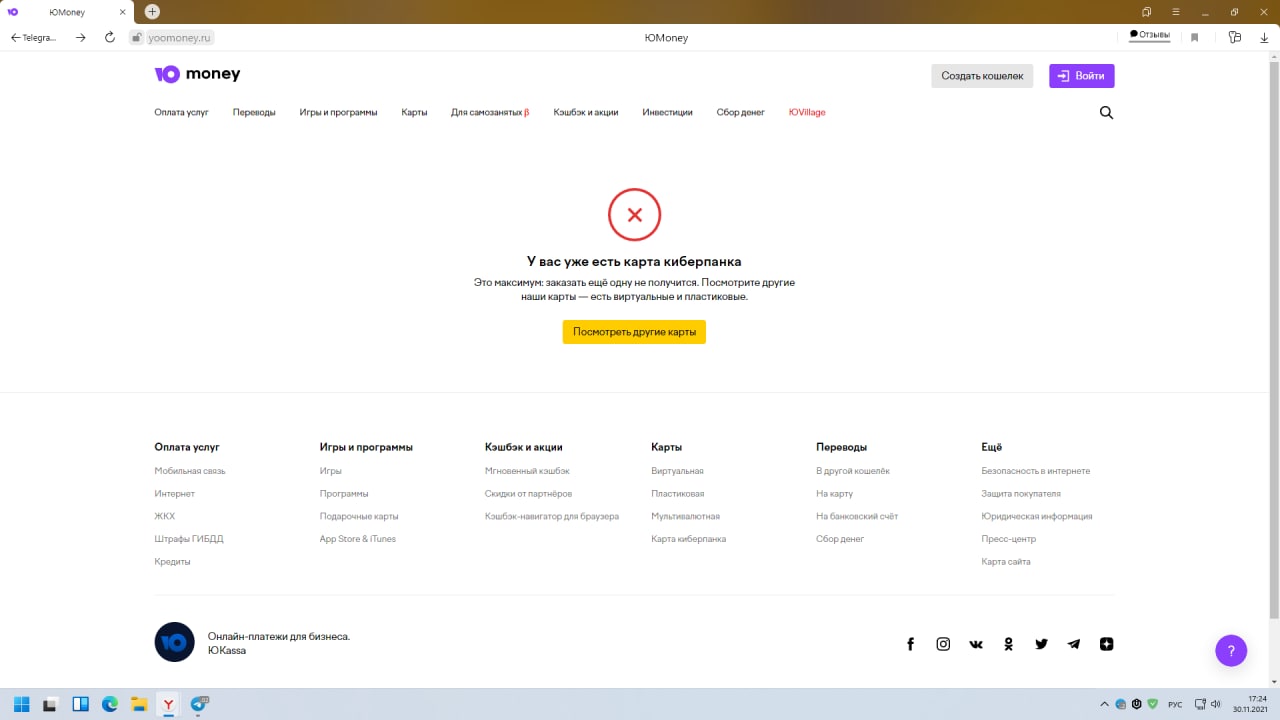Click the Создать кошелек button
Image resolution: width=1280 pixels, height=720 pixels.
[982, 76]
